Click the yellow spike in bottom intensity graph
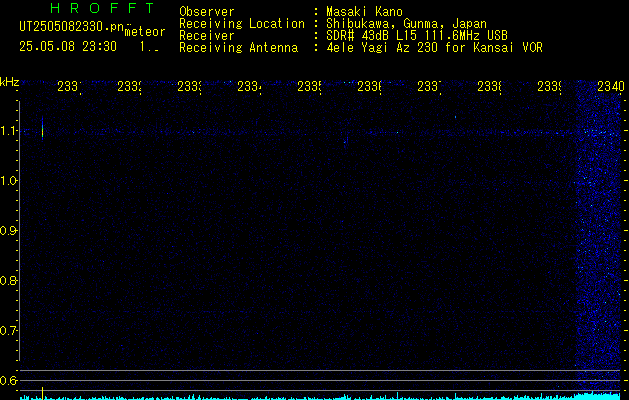The width and height of the screenshot is (629, 400). (x=42, y=393)
